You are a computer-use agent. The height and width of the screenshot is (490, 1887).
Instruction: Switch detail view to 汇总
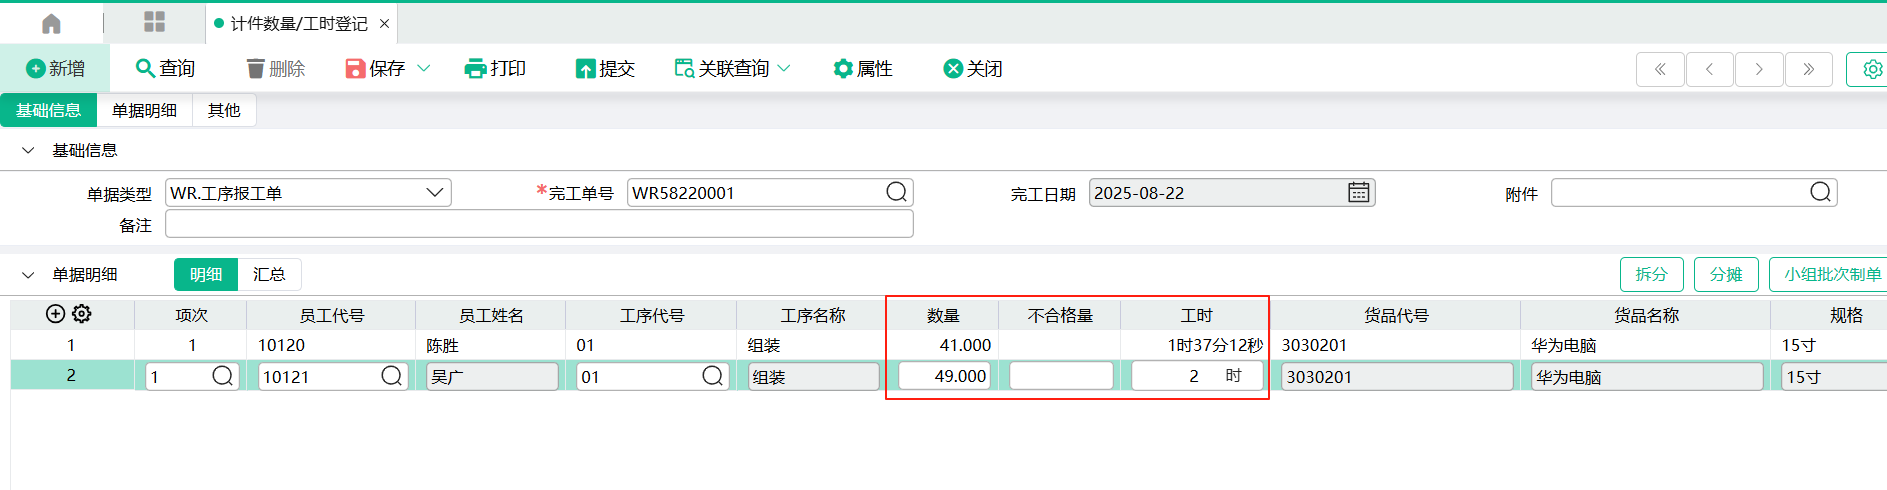click(x=269, y=274)
